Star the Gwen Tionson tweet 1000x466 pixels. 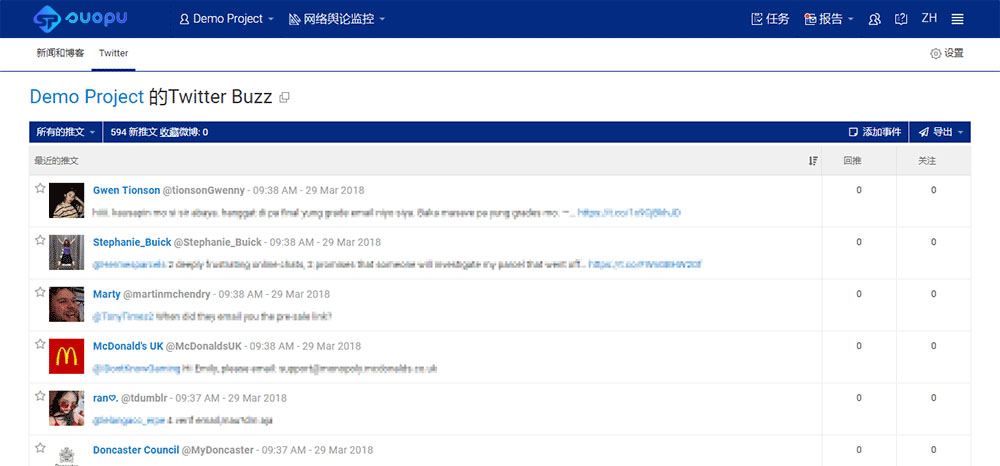(40, 188)
